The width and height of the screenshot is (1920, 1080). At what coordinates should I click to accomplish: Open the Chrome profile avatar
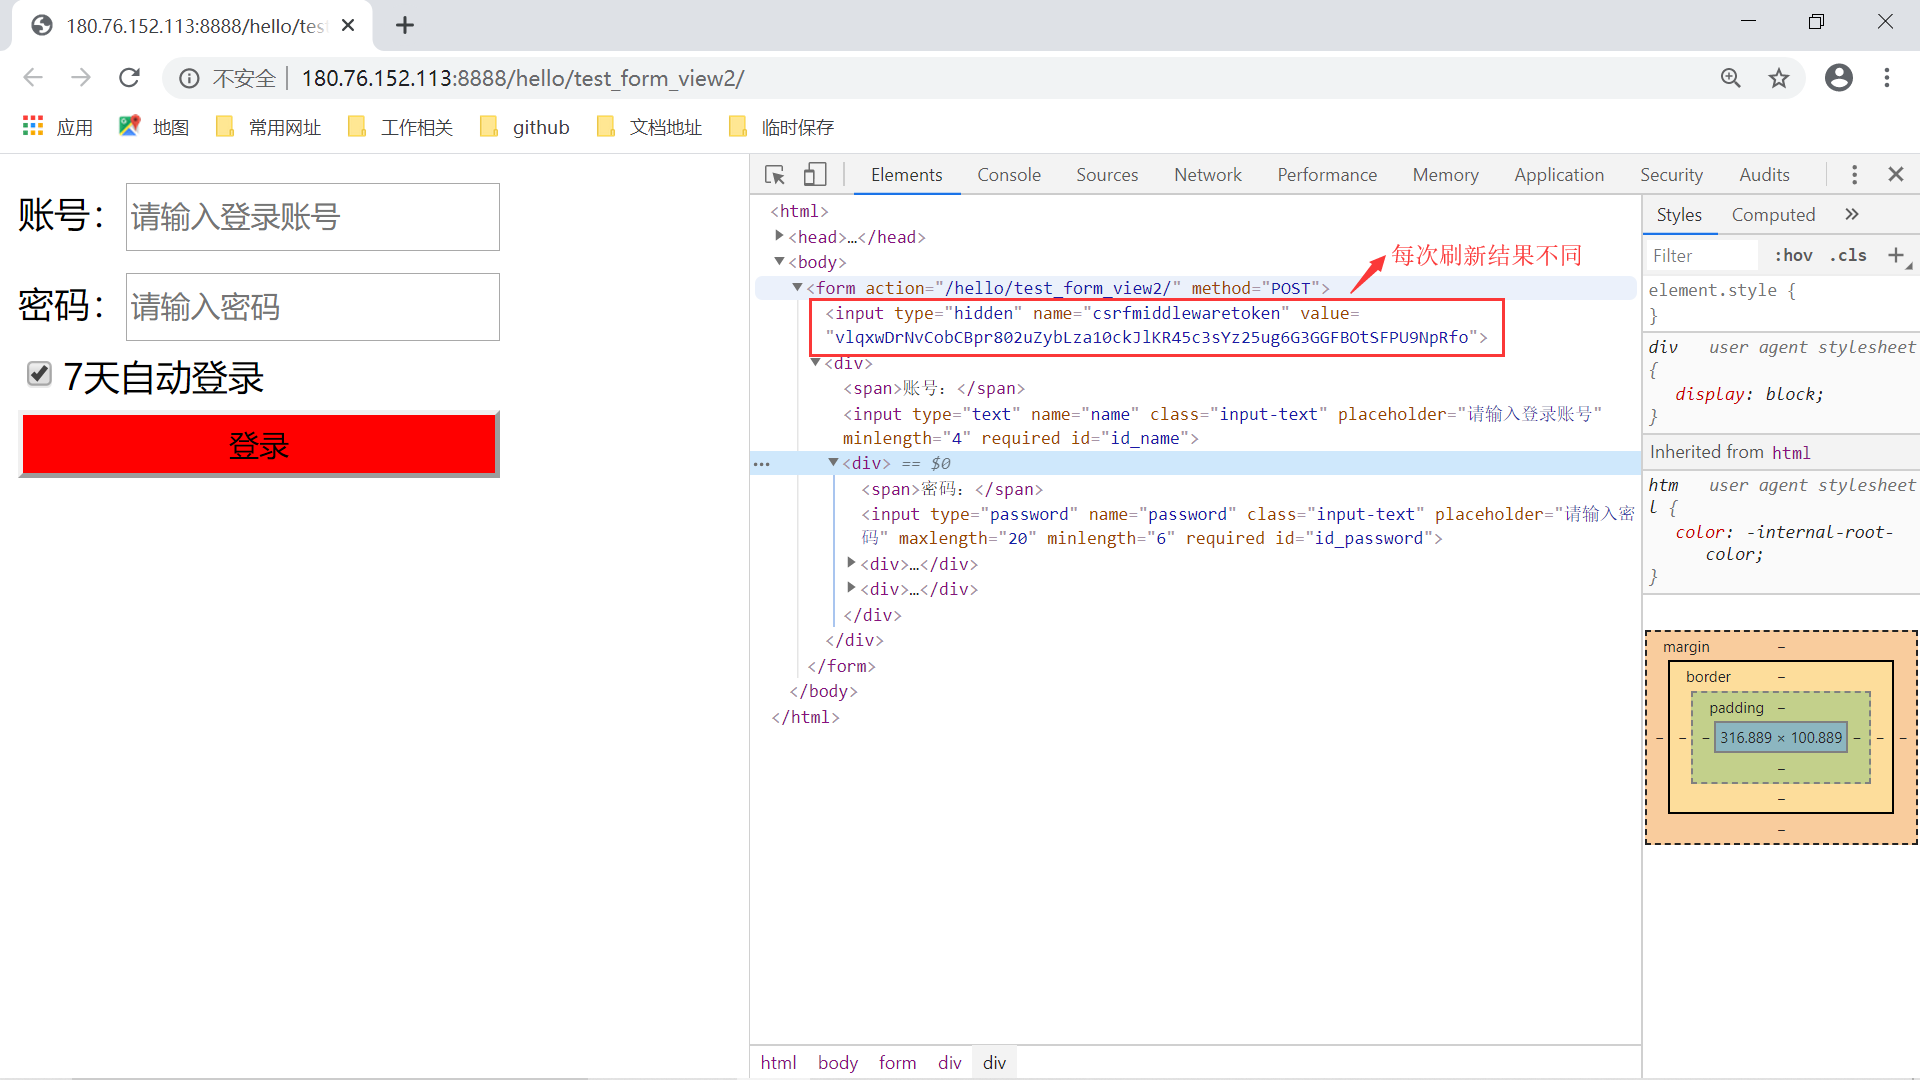(1839, 78)
